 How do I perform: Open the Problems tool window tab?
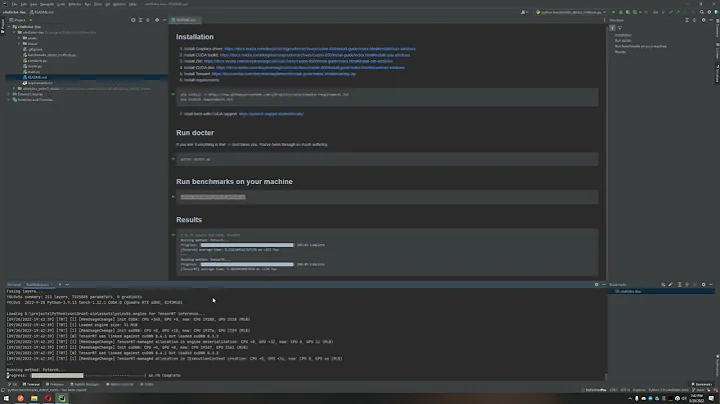click(55, 384)
